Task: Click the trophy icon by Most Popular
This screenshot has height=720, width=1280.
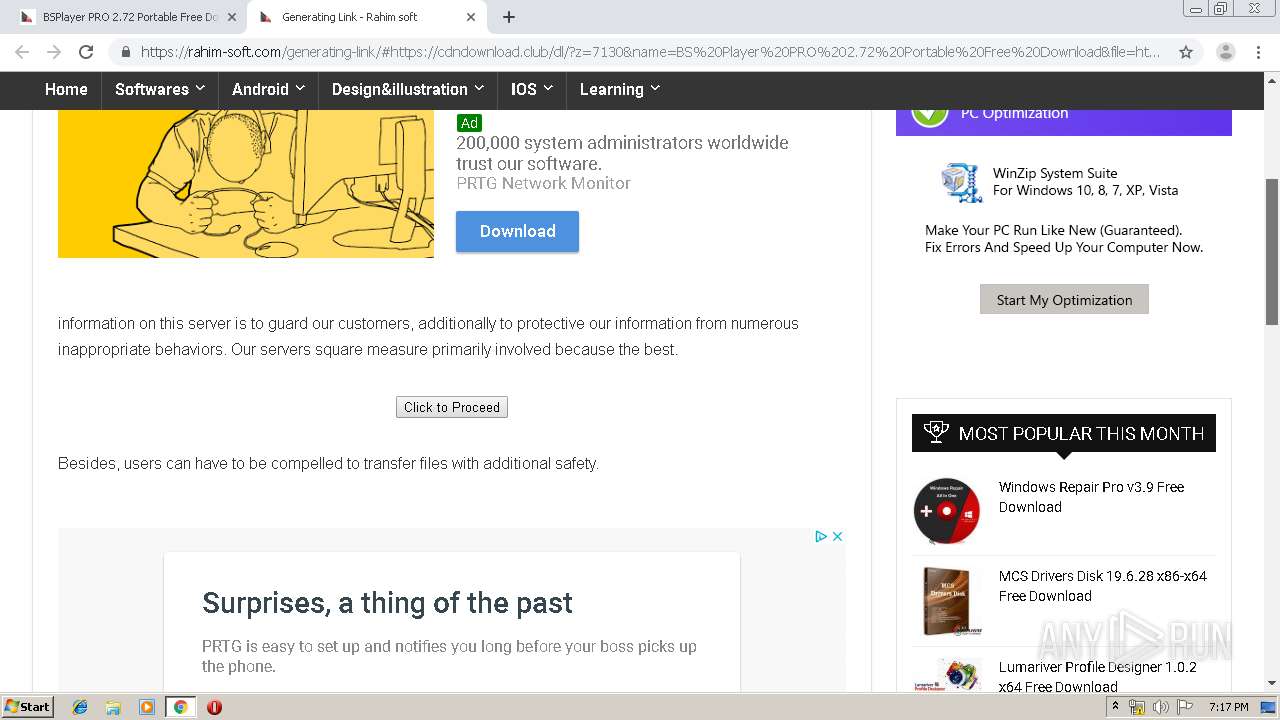Action: 936,432
